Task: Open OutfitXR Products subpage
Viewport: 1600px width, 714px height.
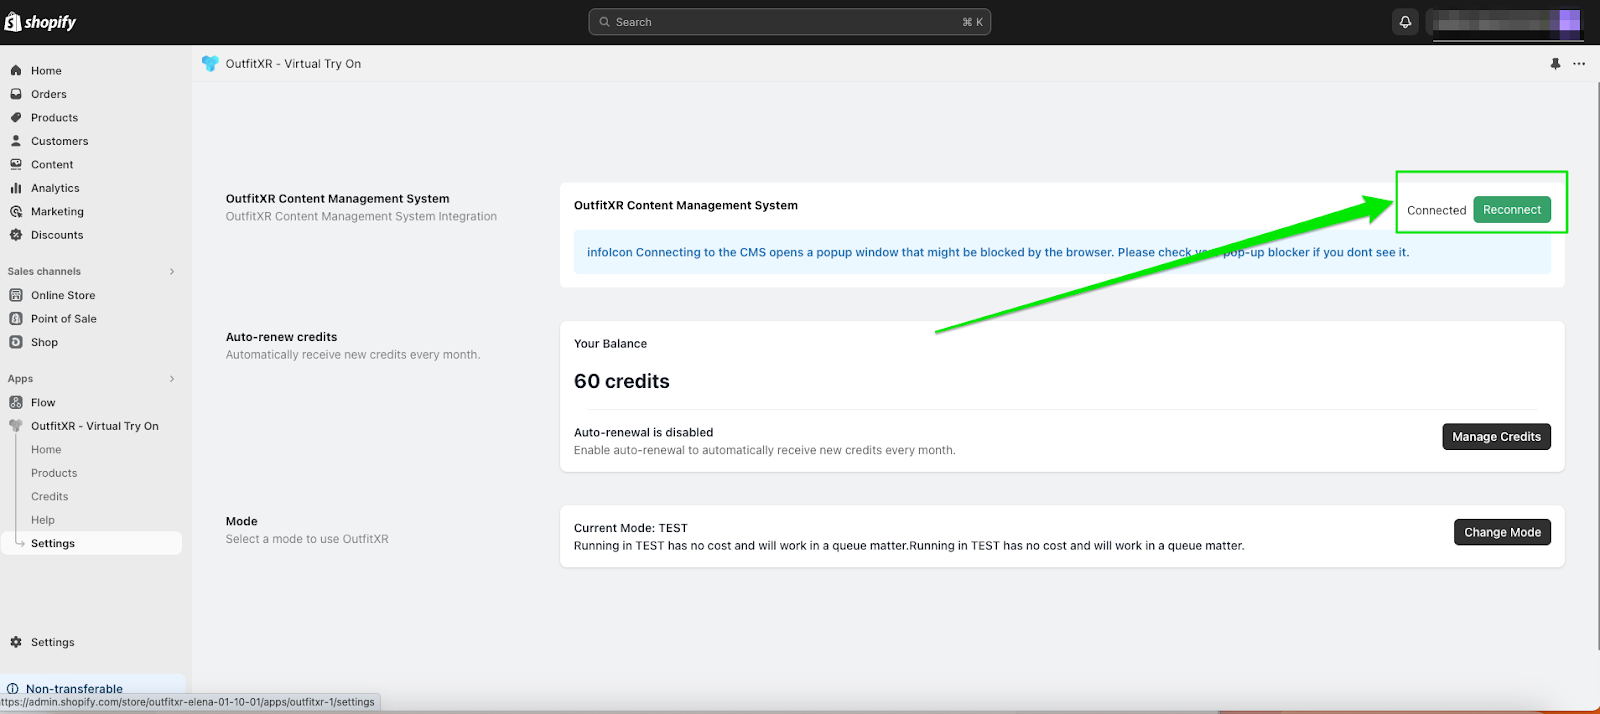Action: tap(54, 473)
